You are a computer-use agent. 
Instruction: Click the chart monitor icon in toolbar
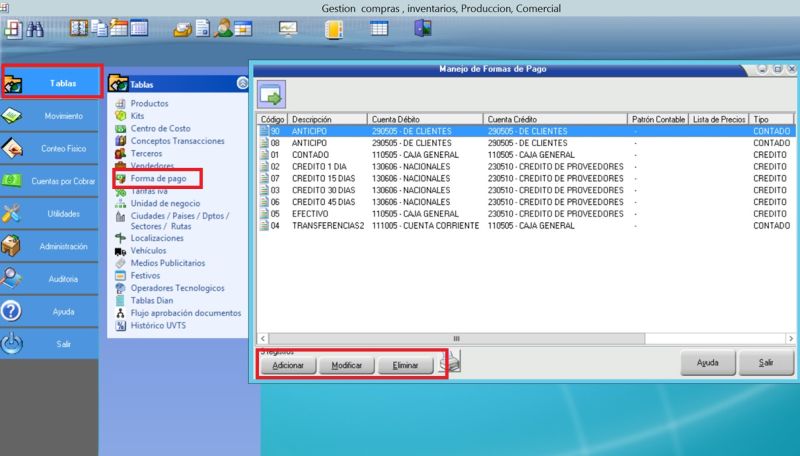click(x=288, y=29)
